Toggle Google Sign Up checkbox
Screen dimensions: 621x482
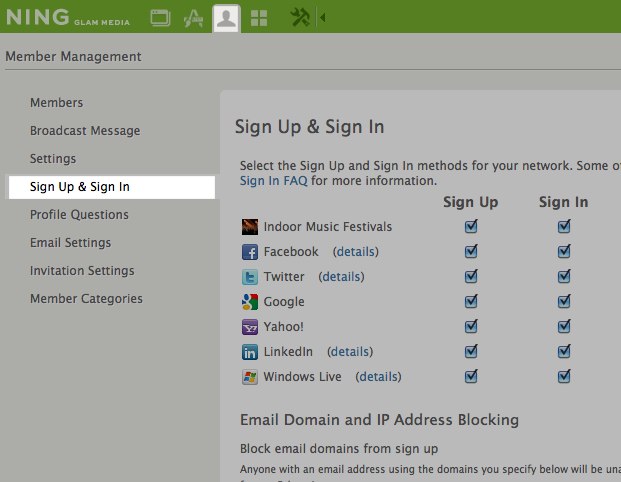click(x=471, y=301)
